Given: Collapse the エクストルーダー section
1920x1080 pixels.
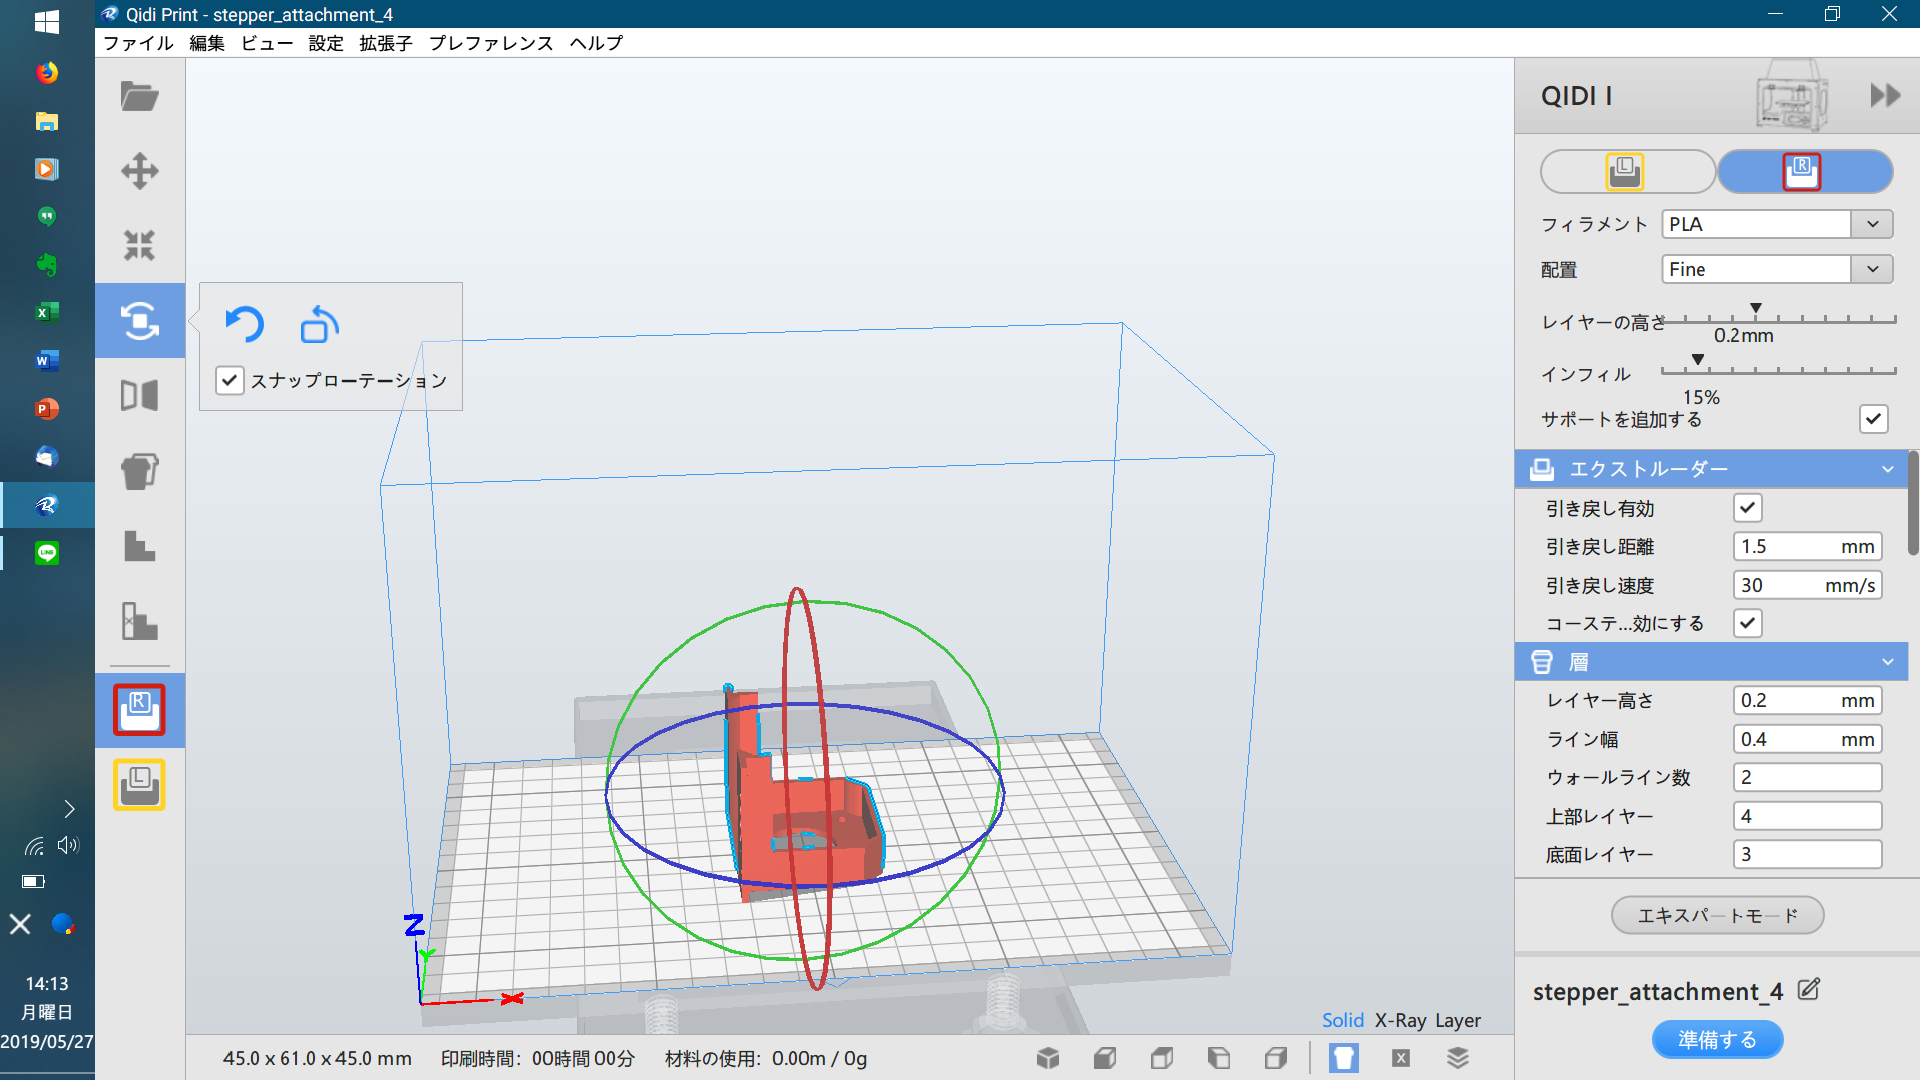Looking at the screenshot, I should click(x=1887, y=469).
